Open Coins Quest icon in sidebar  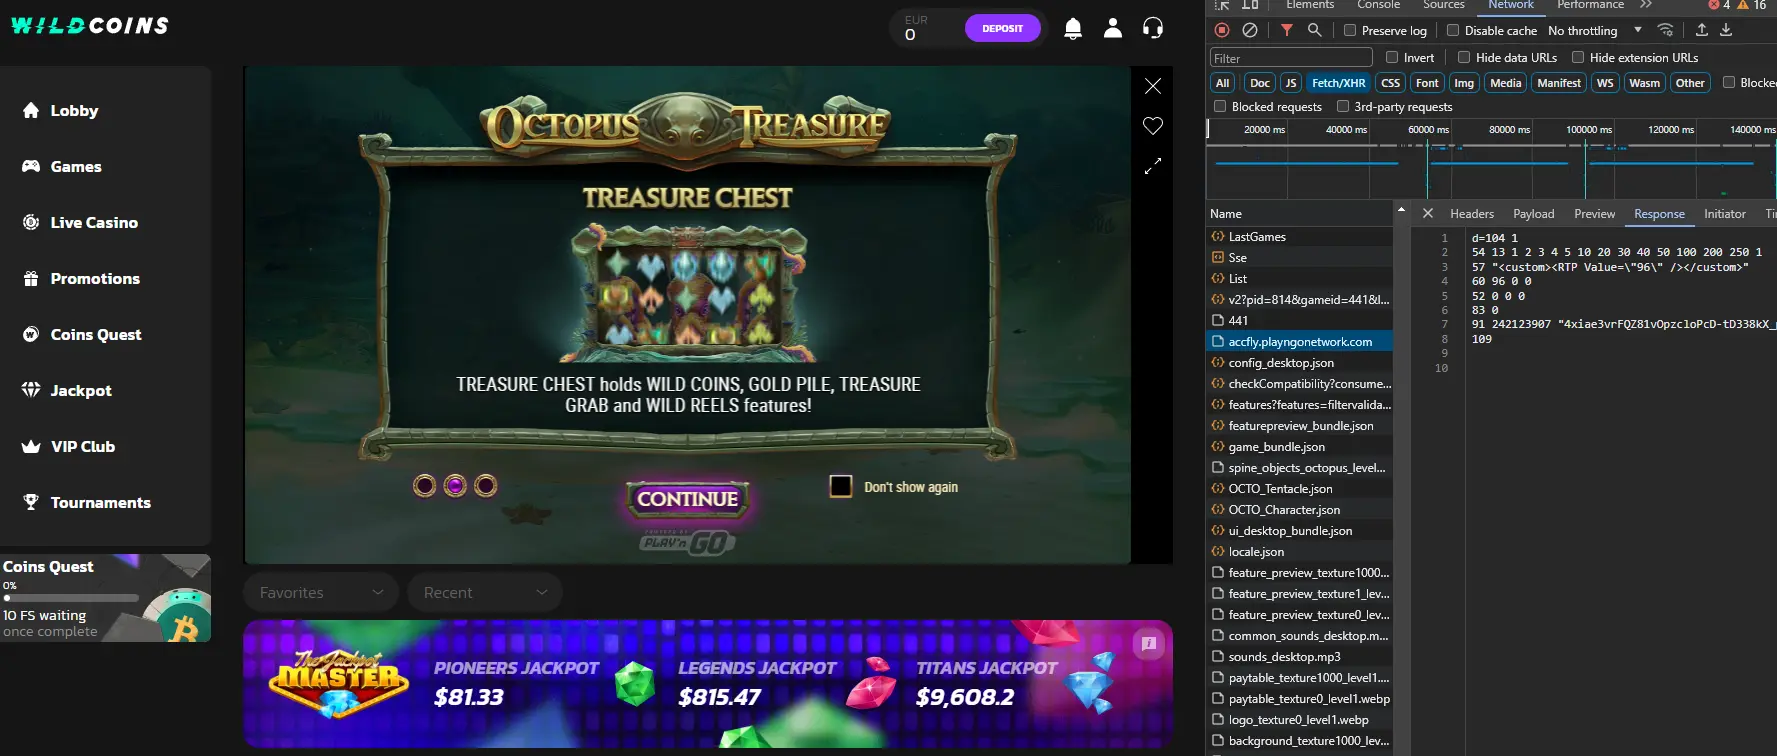tap(31, 334)
